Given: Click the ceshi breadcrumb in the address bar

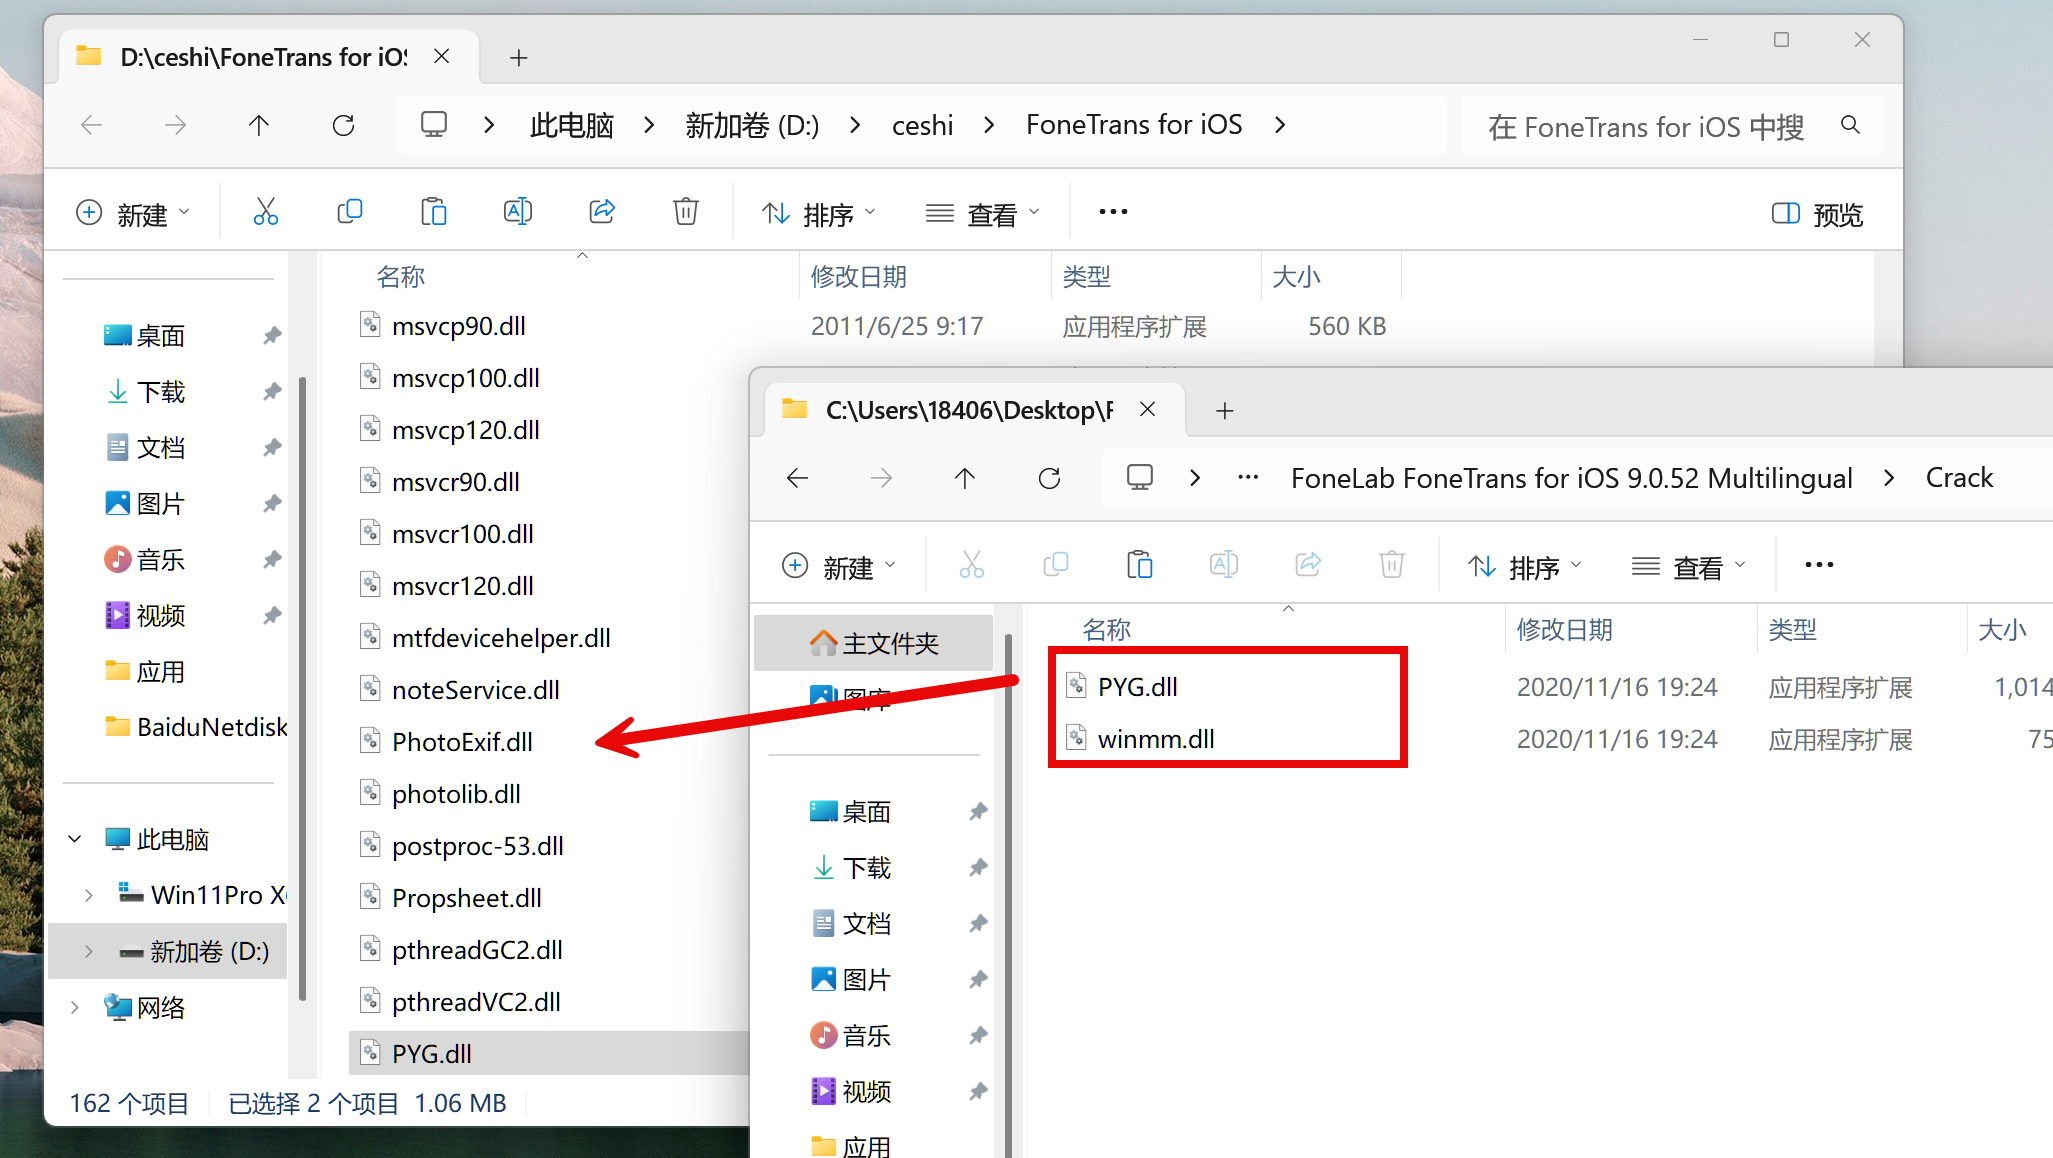Looking at the screenshot, I should pyautogui.click(x=922, y=125).
